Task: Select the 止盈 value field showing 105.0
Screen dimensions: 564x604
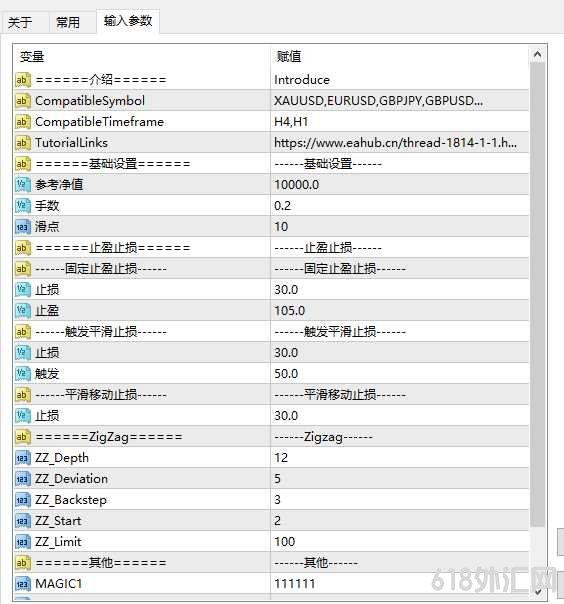Action: [400, 311]
